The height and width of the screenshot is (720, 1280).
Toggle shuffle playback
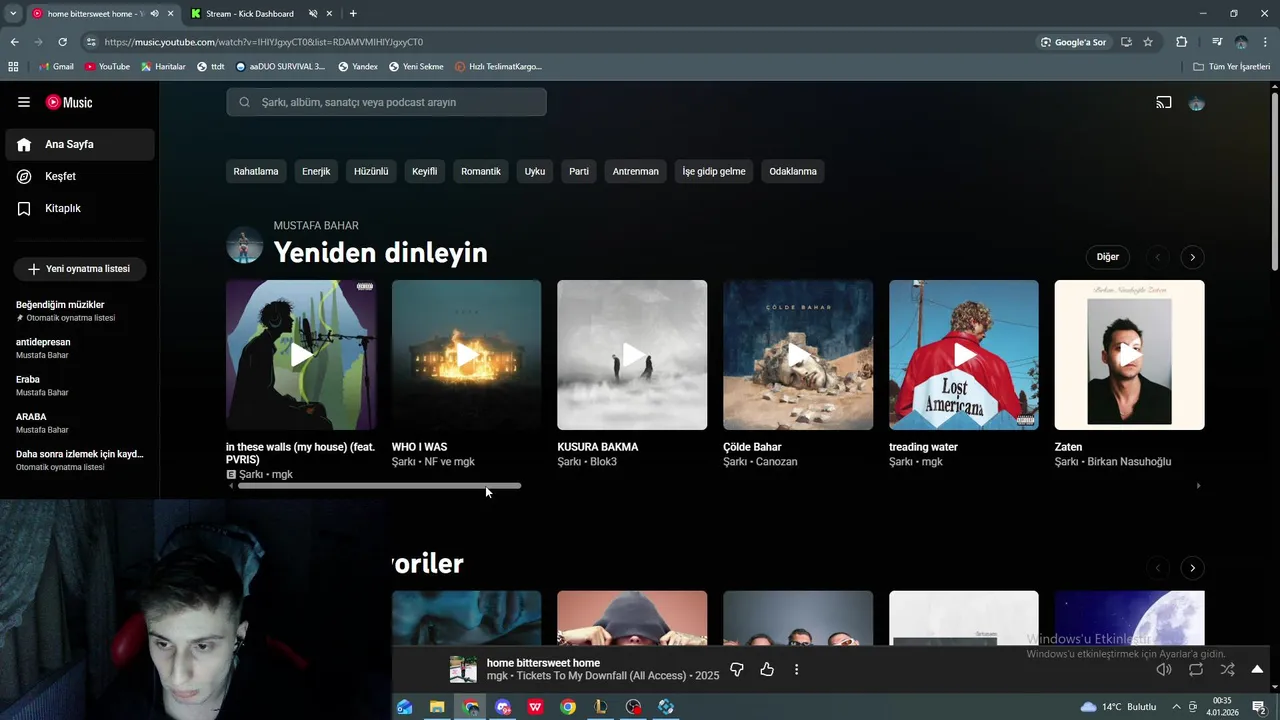(1227, 670)
